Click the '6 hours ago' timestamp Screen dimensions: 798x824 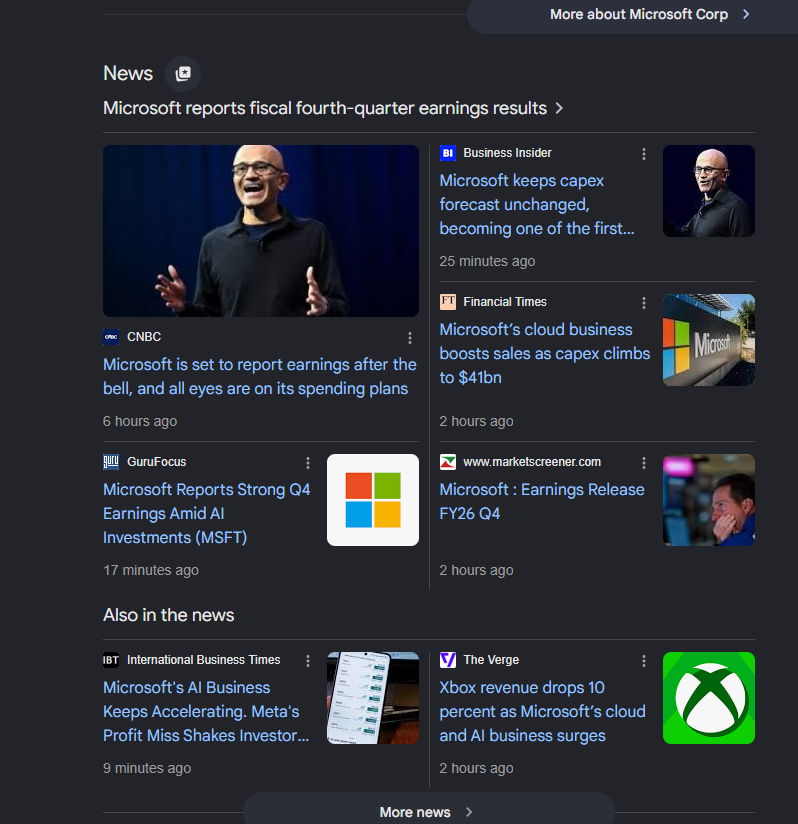tap(140, 421)
